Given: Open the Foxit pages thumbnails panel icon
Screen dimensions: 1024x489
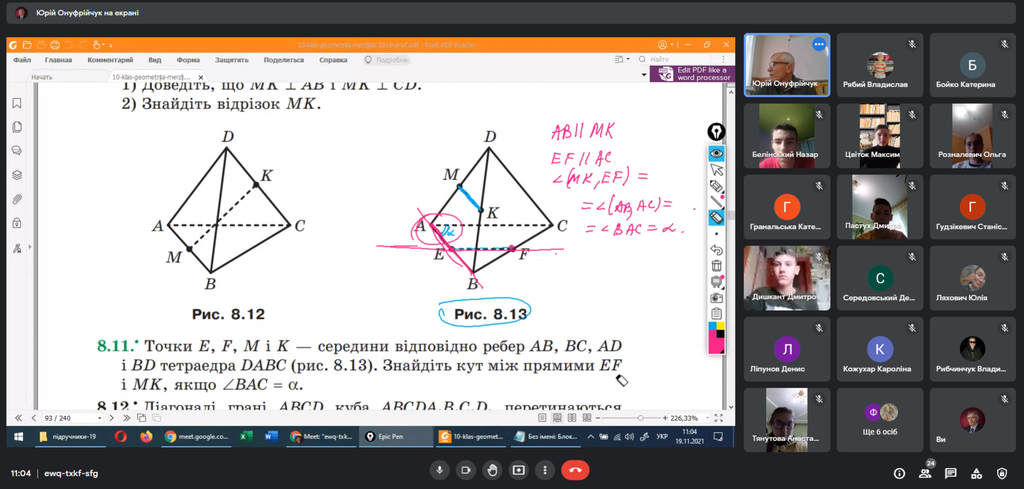Looking at the screenshot, I should pos(17,127).
